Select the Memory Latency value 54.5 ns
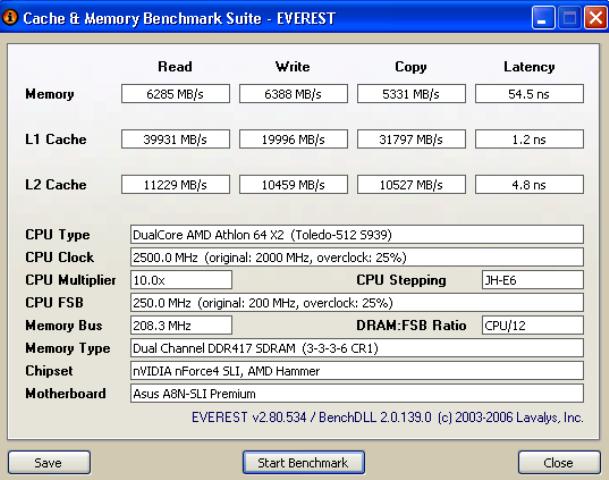The image size is (609, 480). point(529,94)
